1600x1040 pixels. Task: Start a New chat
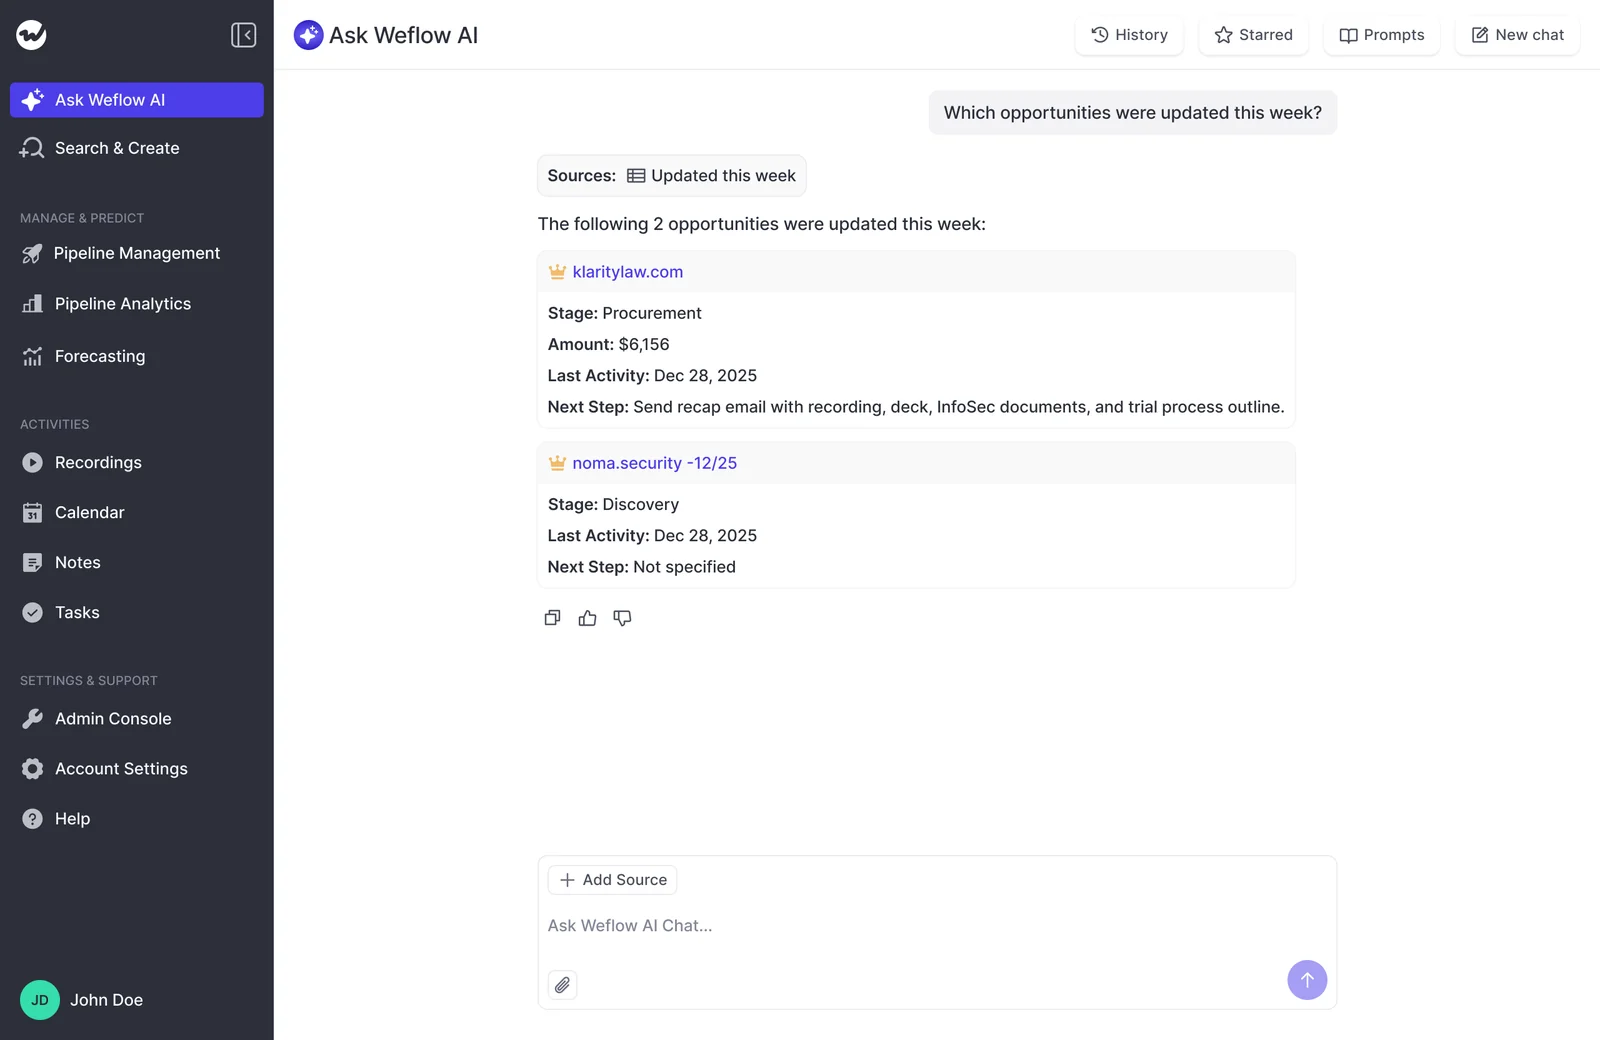click(1517, 35)
